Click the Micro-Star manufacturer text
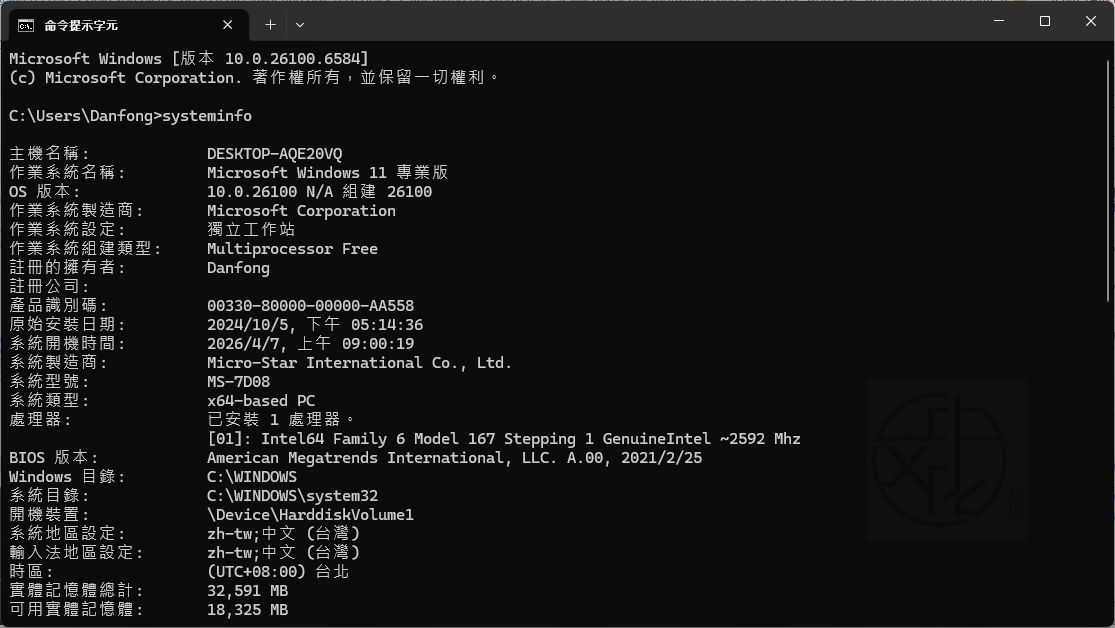 click(360, 362)
